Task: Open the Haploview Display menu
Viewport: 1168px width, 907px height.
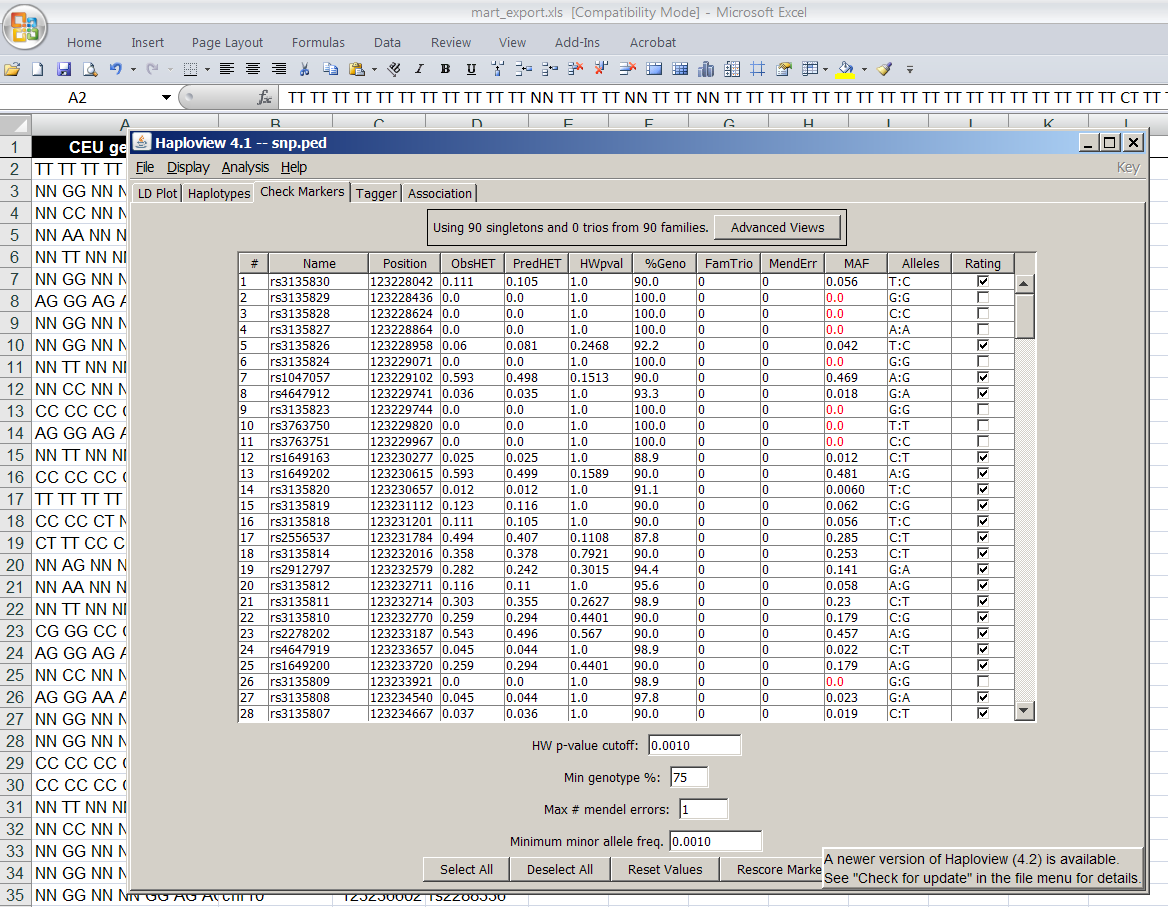Action: pos(188,168)
